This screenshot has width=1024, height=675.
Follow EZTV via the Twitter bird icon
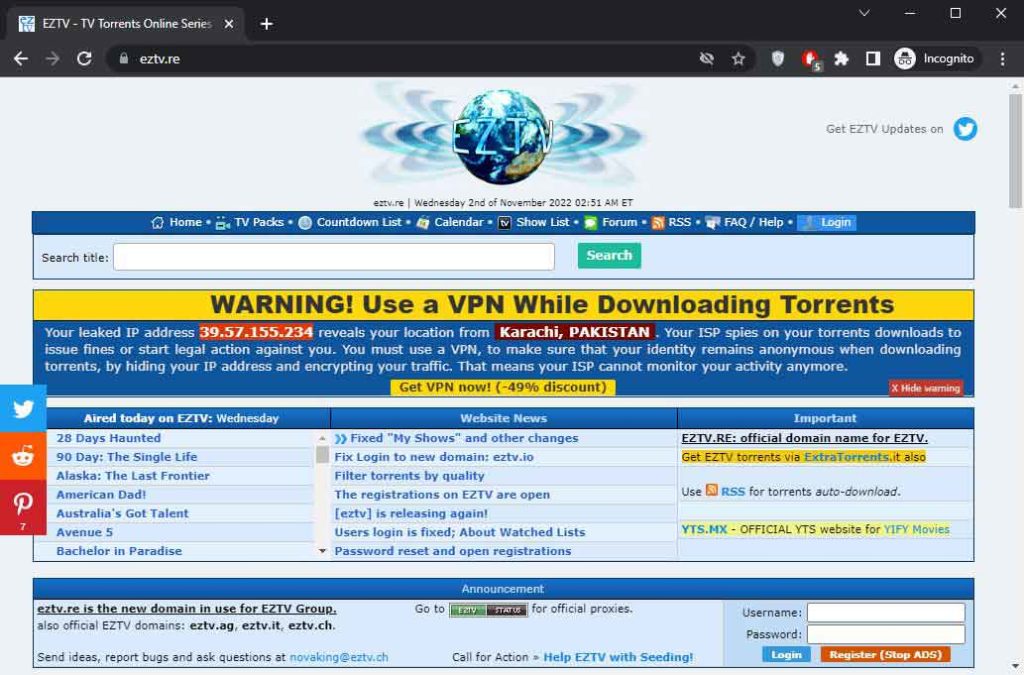click(963, 129)
